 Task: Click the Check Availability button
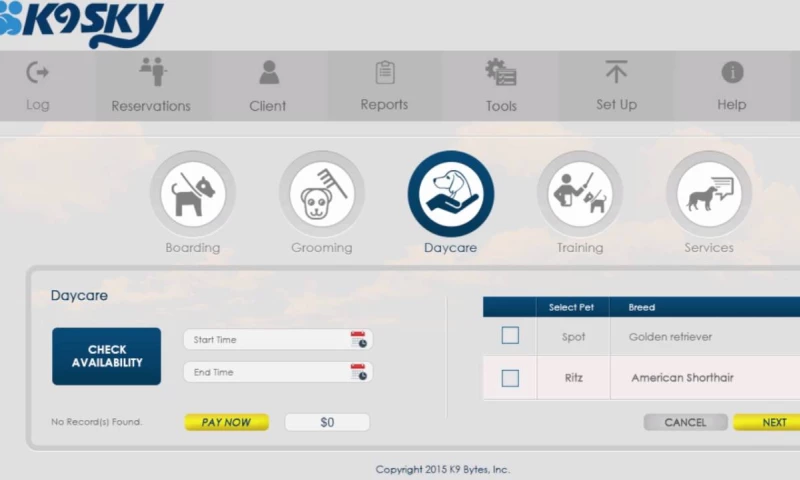point(107,356)
